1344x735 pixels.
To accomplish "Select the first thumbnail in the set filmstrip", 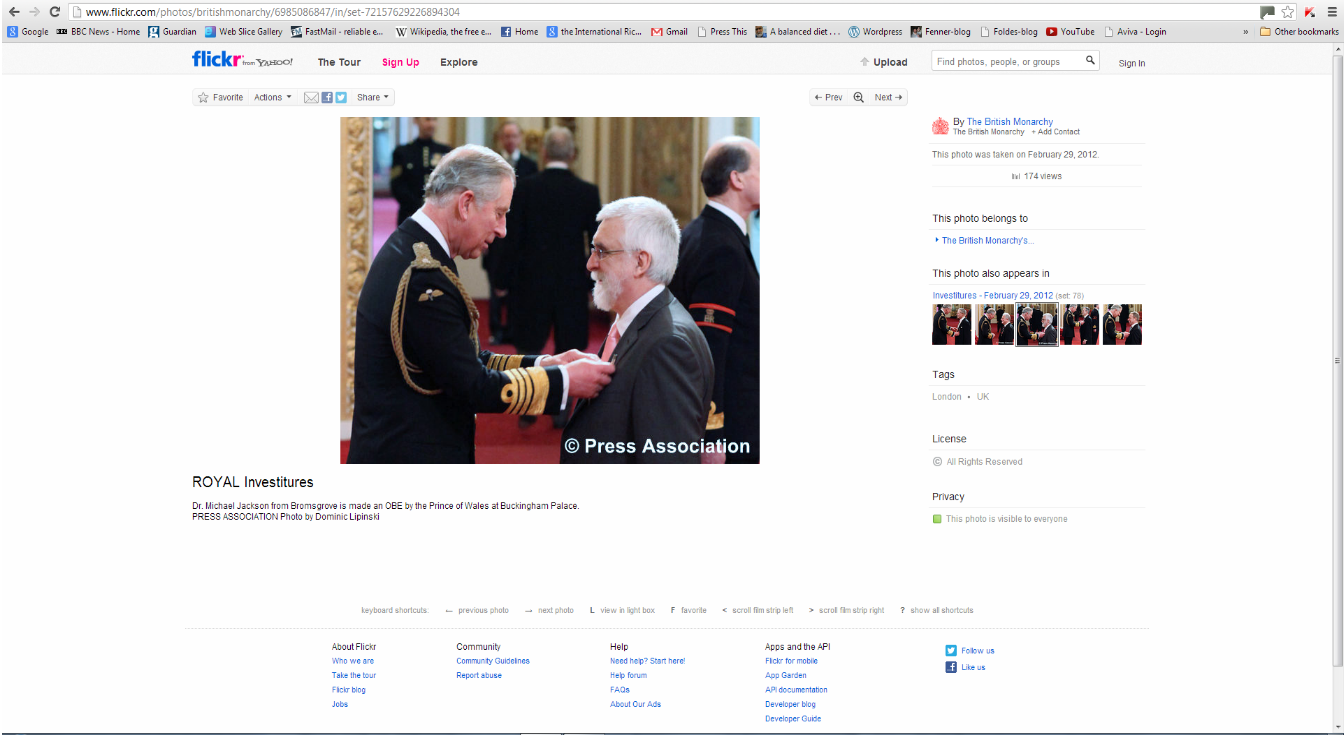I will tap(951, 325).
